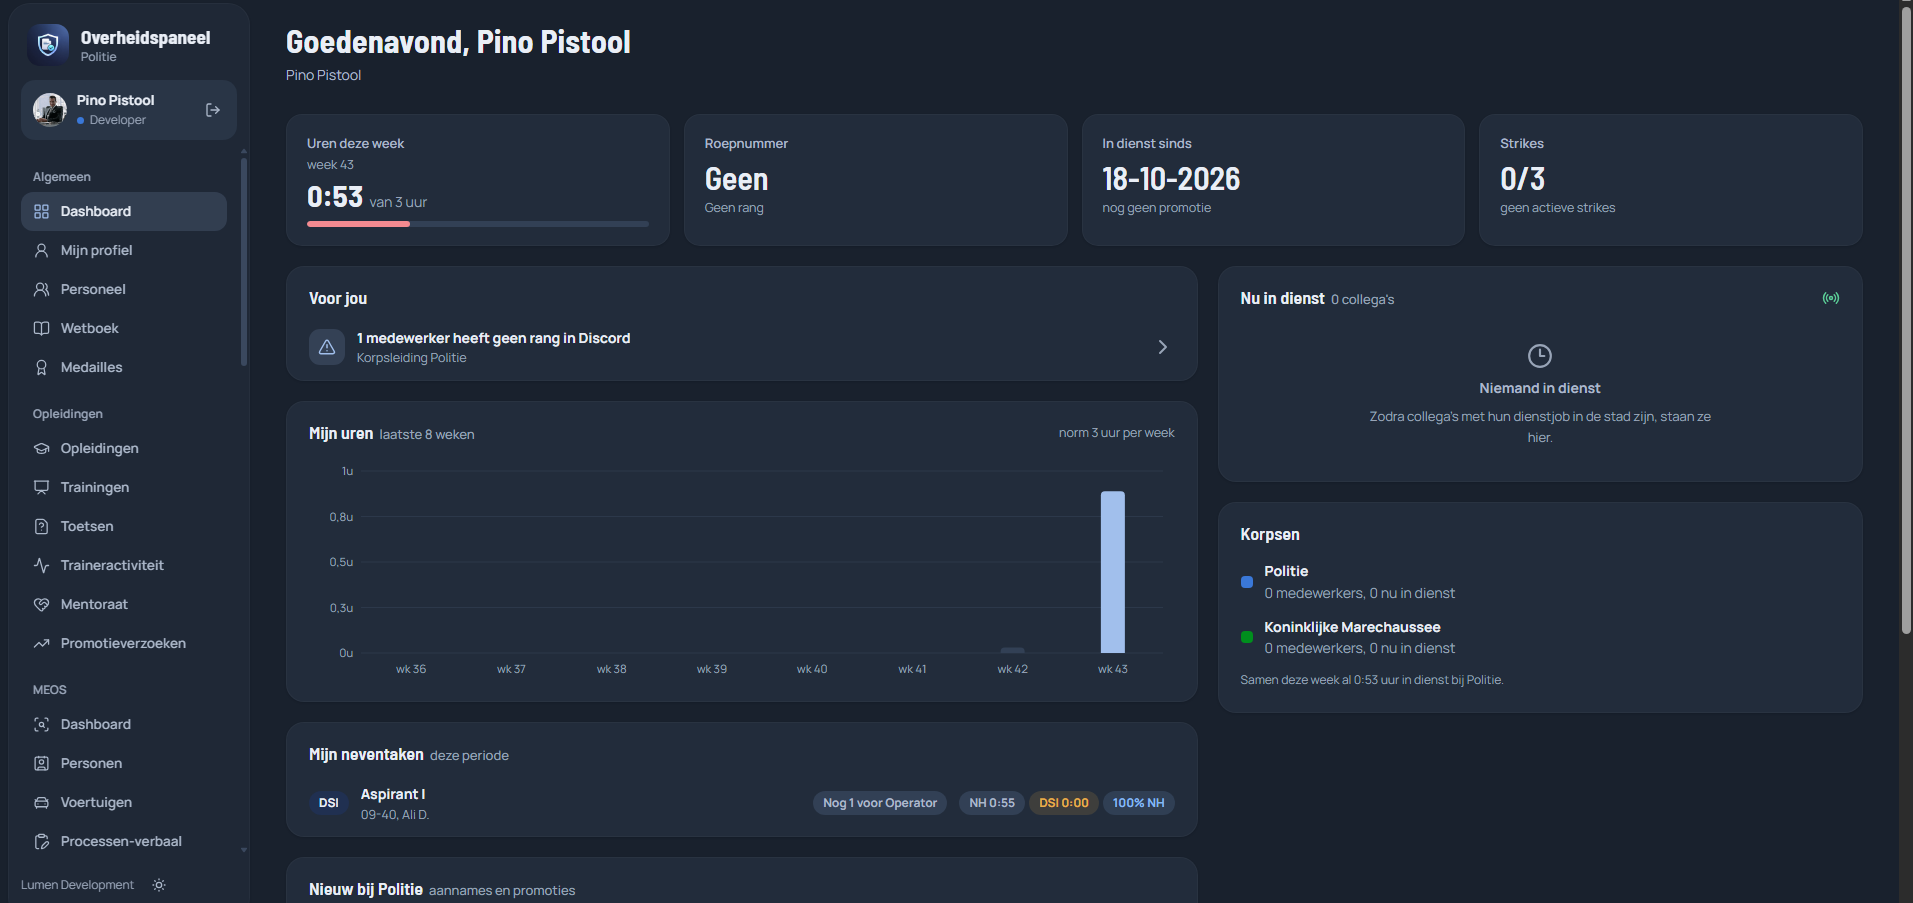Click the green Koninklijke Marechaussee color dot
This screenshot has height=903, width=1913.
(1247, 637)
